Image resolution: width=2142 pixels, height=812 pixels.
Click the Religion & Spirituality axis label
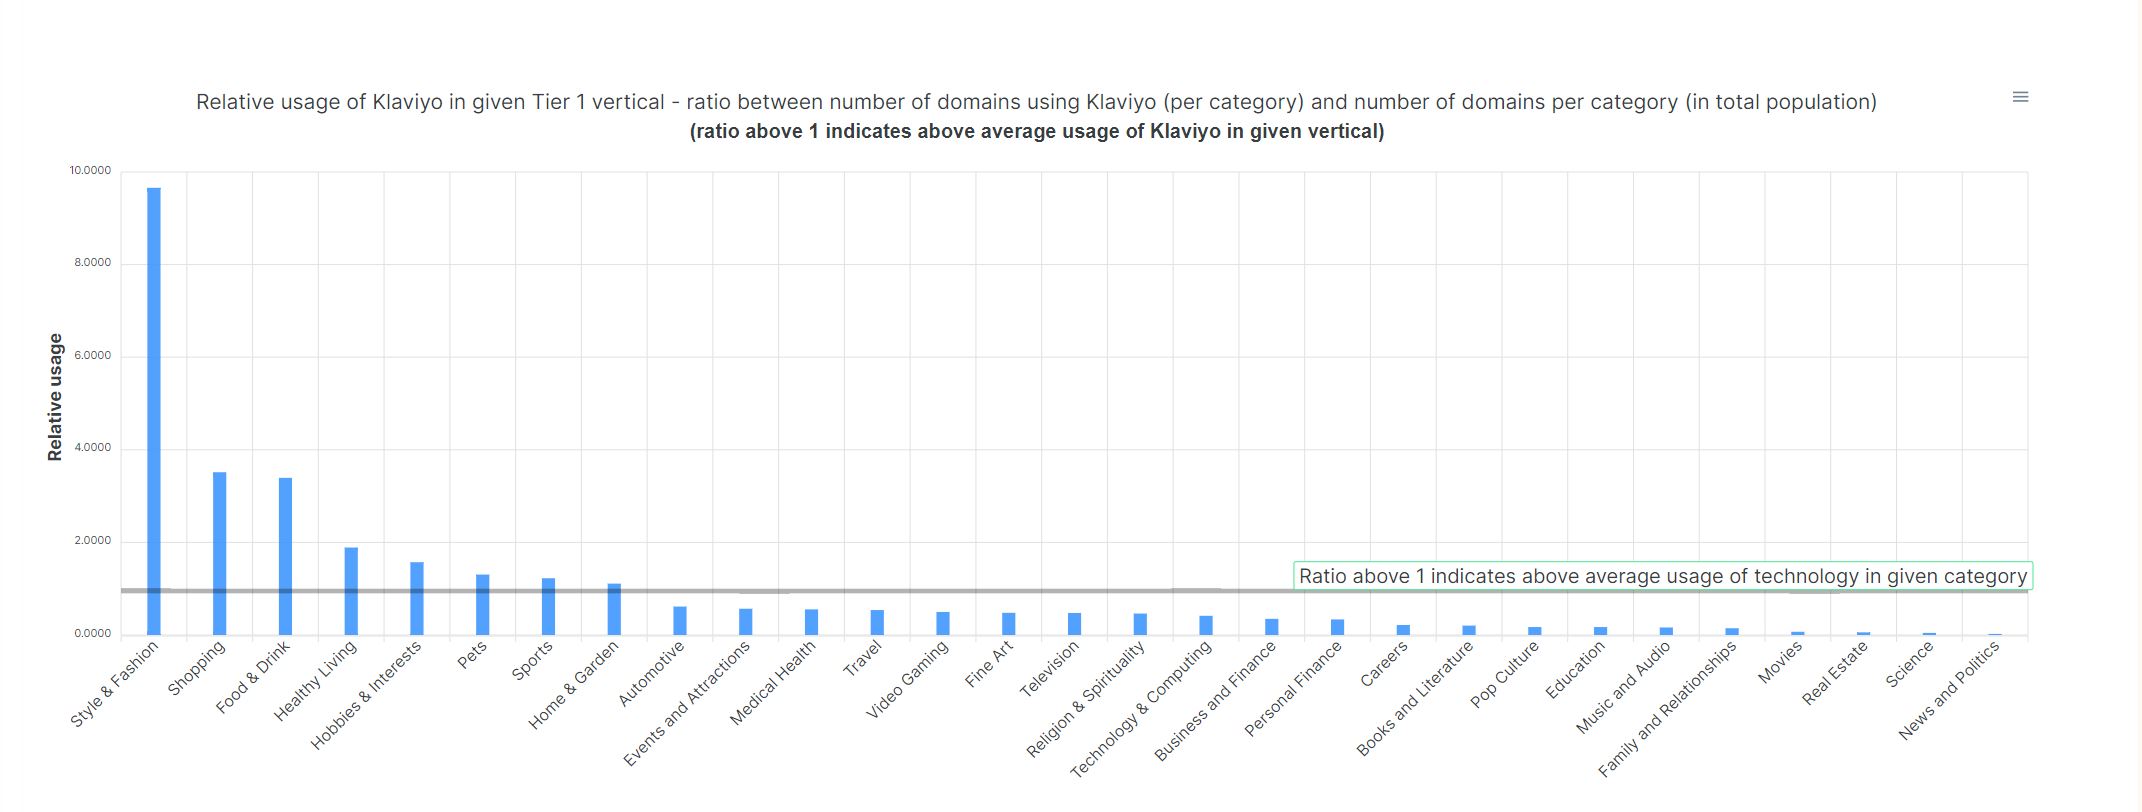[1086, 699]
